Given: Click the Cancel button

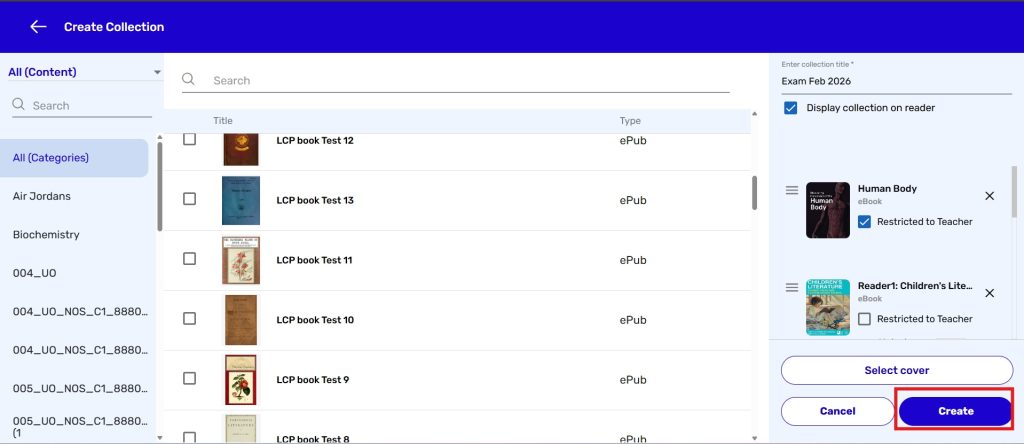Looking at the screenshot, I should (x=837, y=411).
